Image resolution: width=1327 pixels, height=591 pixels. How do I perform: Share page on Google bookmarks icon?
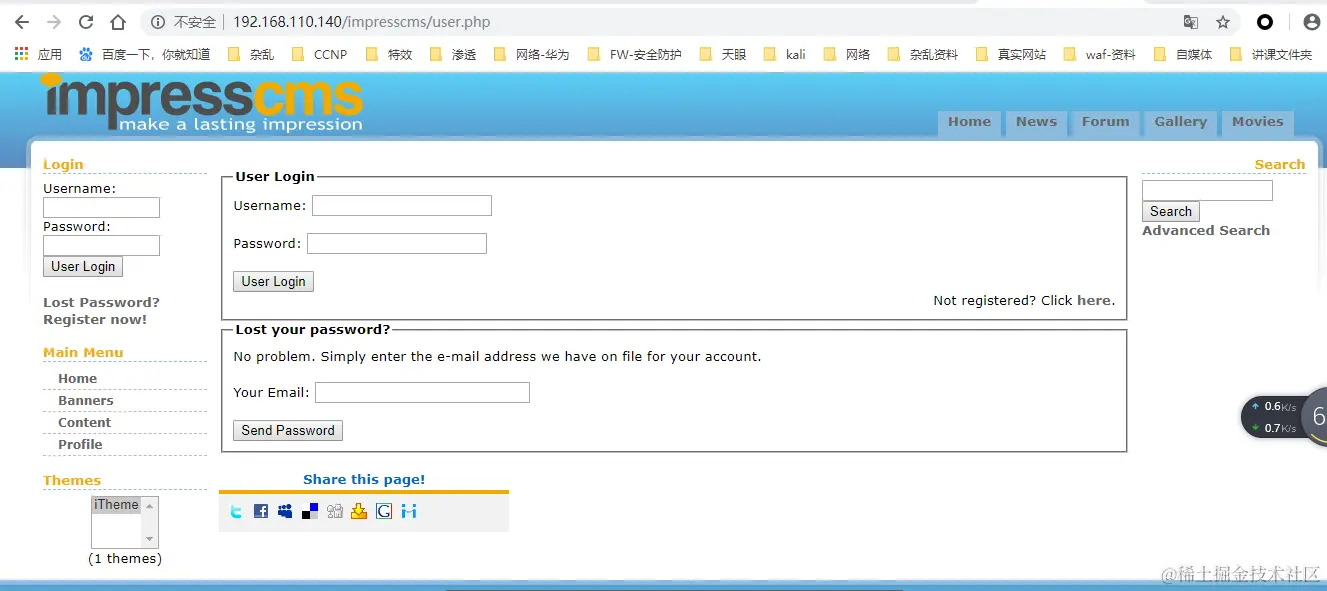pyautogui.click(x=384, y=512)
